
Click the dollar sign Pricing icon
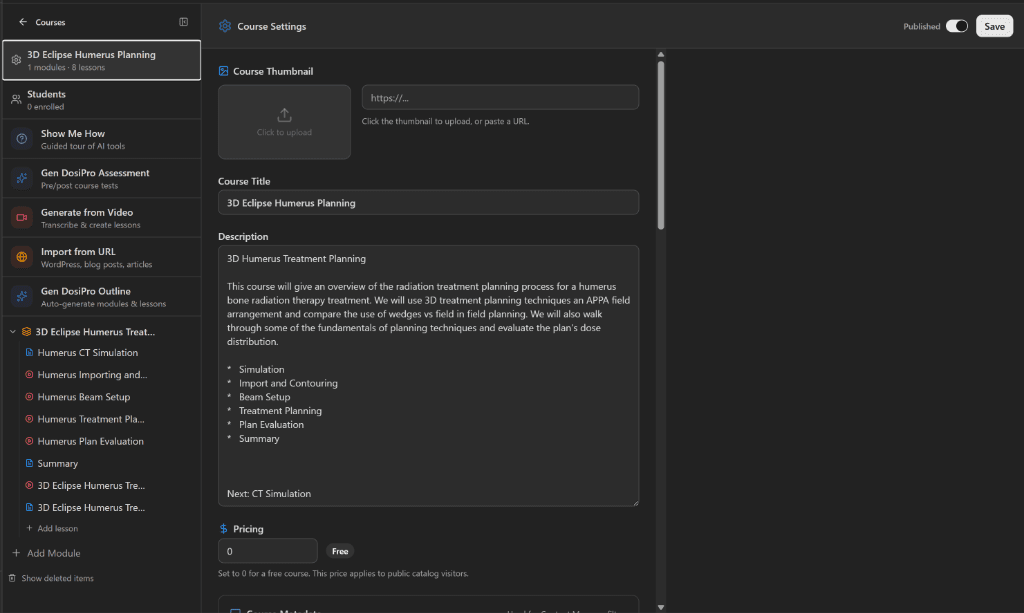click(223, 529)
